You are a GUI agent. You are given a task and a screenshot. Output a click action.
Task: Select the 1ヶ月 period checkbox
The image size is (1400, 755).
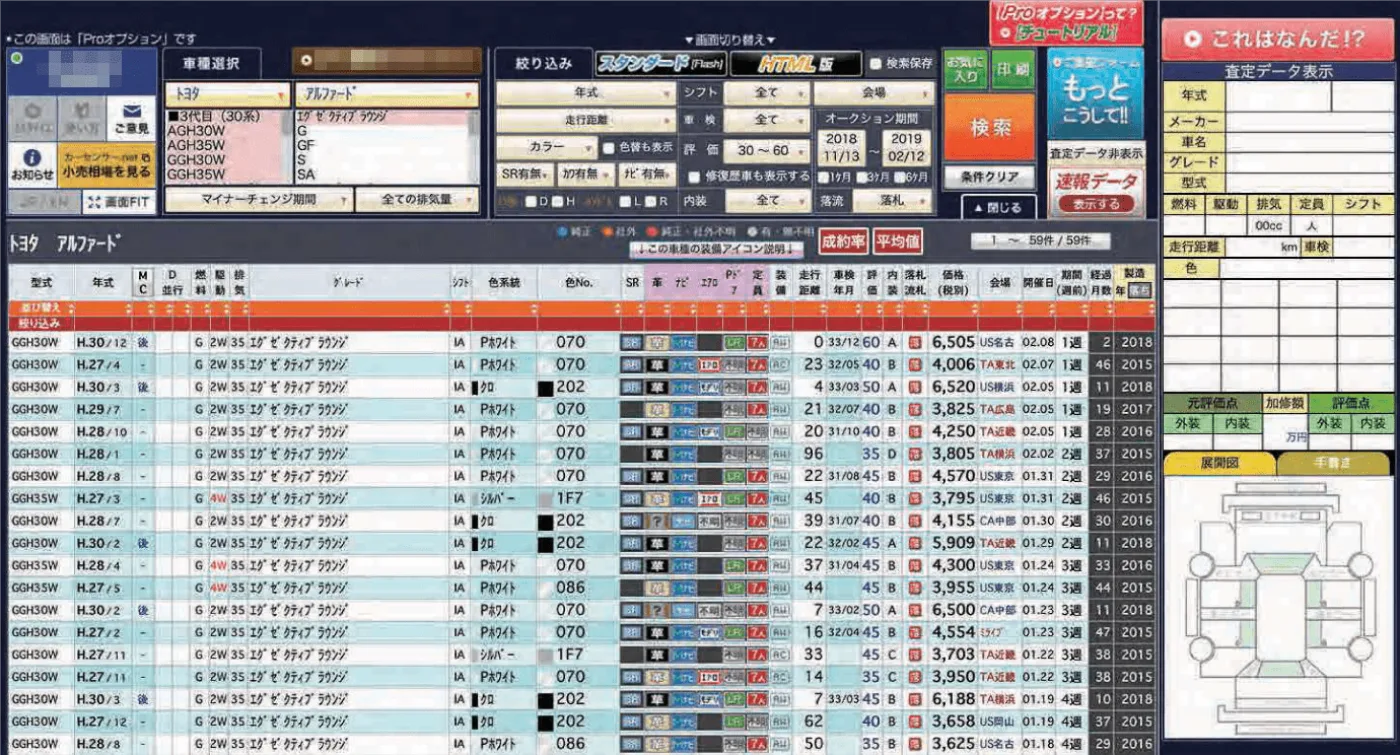[823, 177]
